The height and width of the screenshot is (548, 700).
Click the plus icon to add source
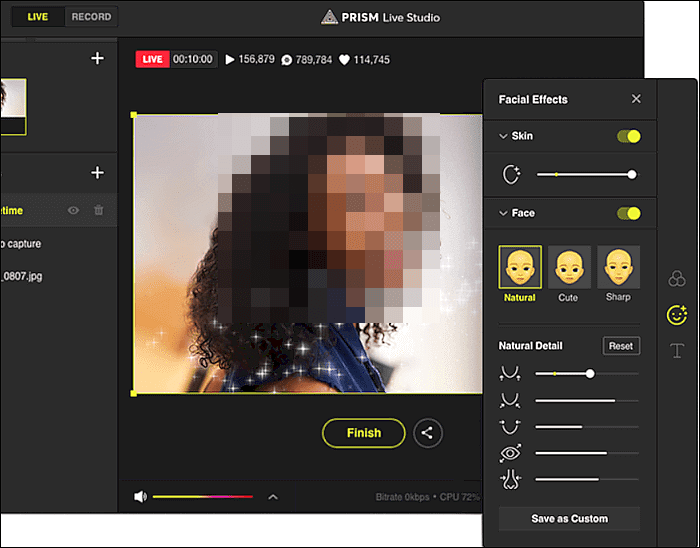tap(97, 173)
